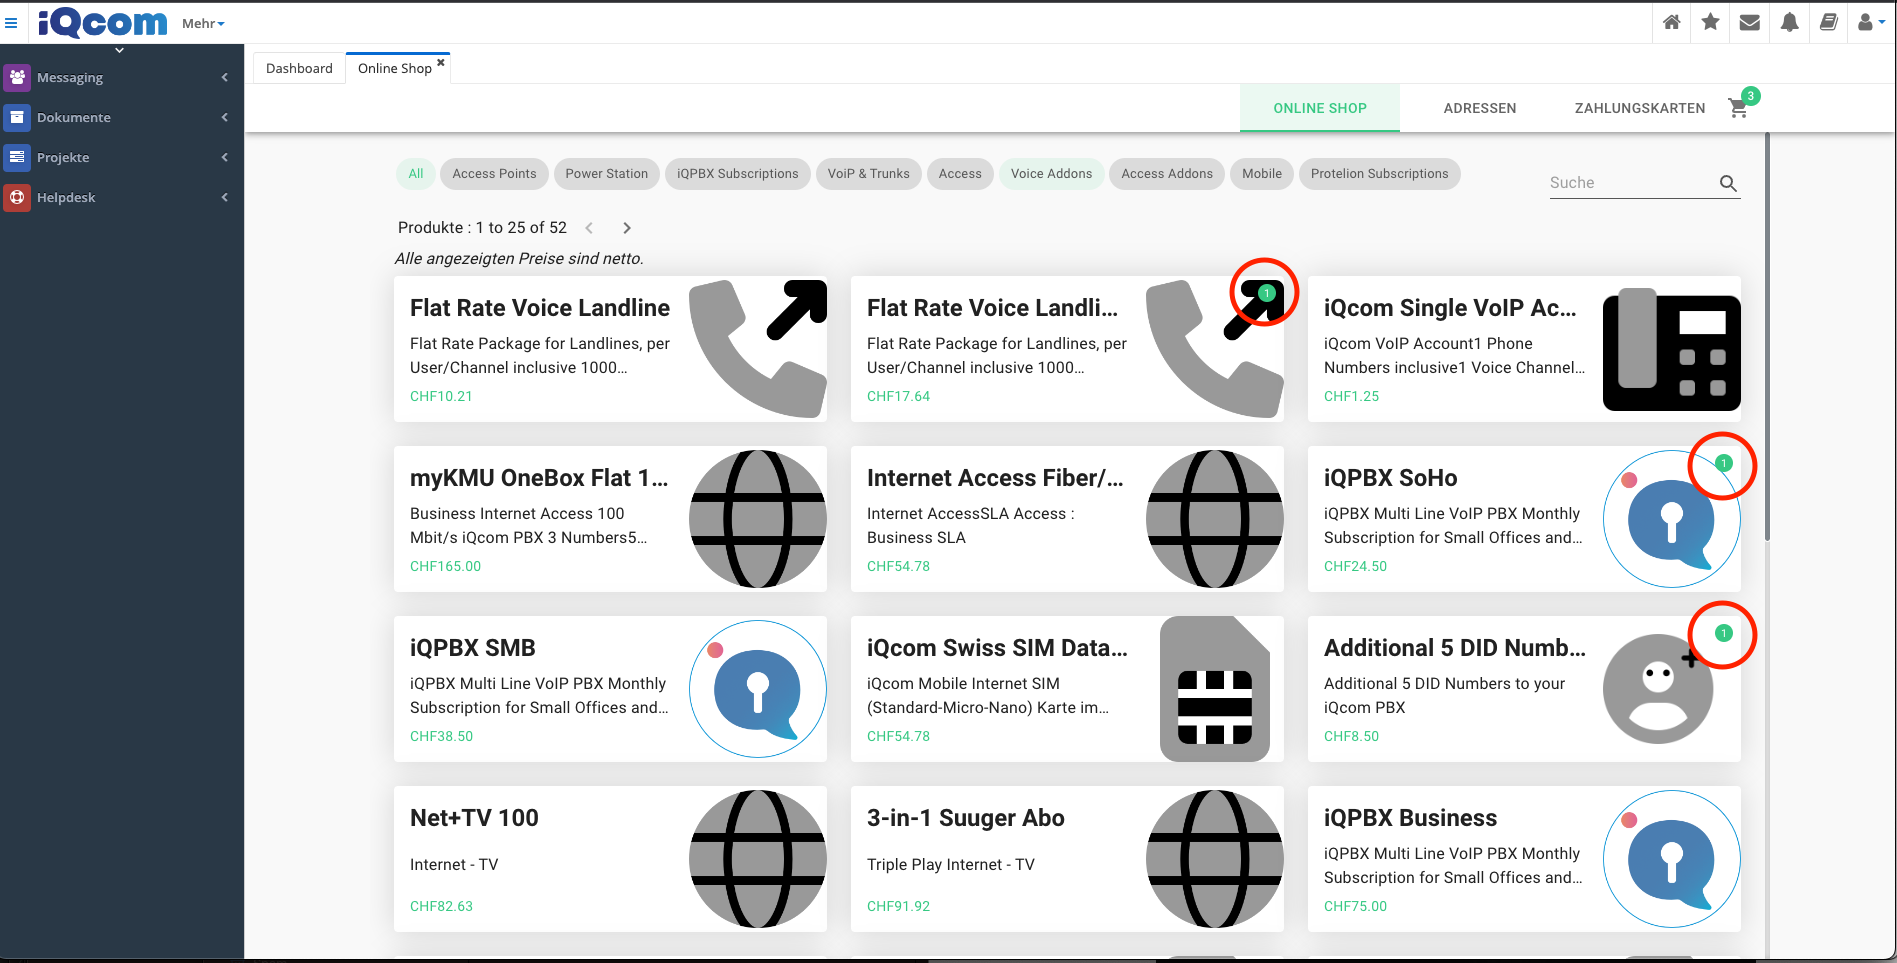This screenshot has height=963, width=1897.
Task: Collapse sidebar with down chevron
Action: [119, 50]
